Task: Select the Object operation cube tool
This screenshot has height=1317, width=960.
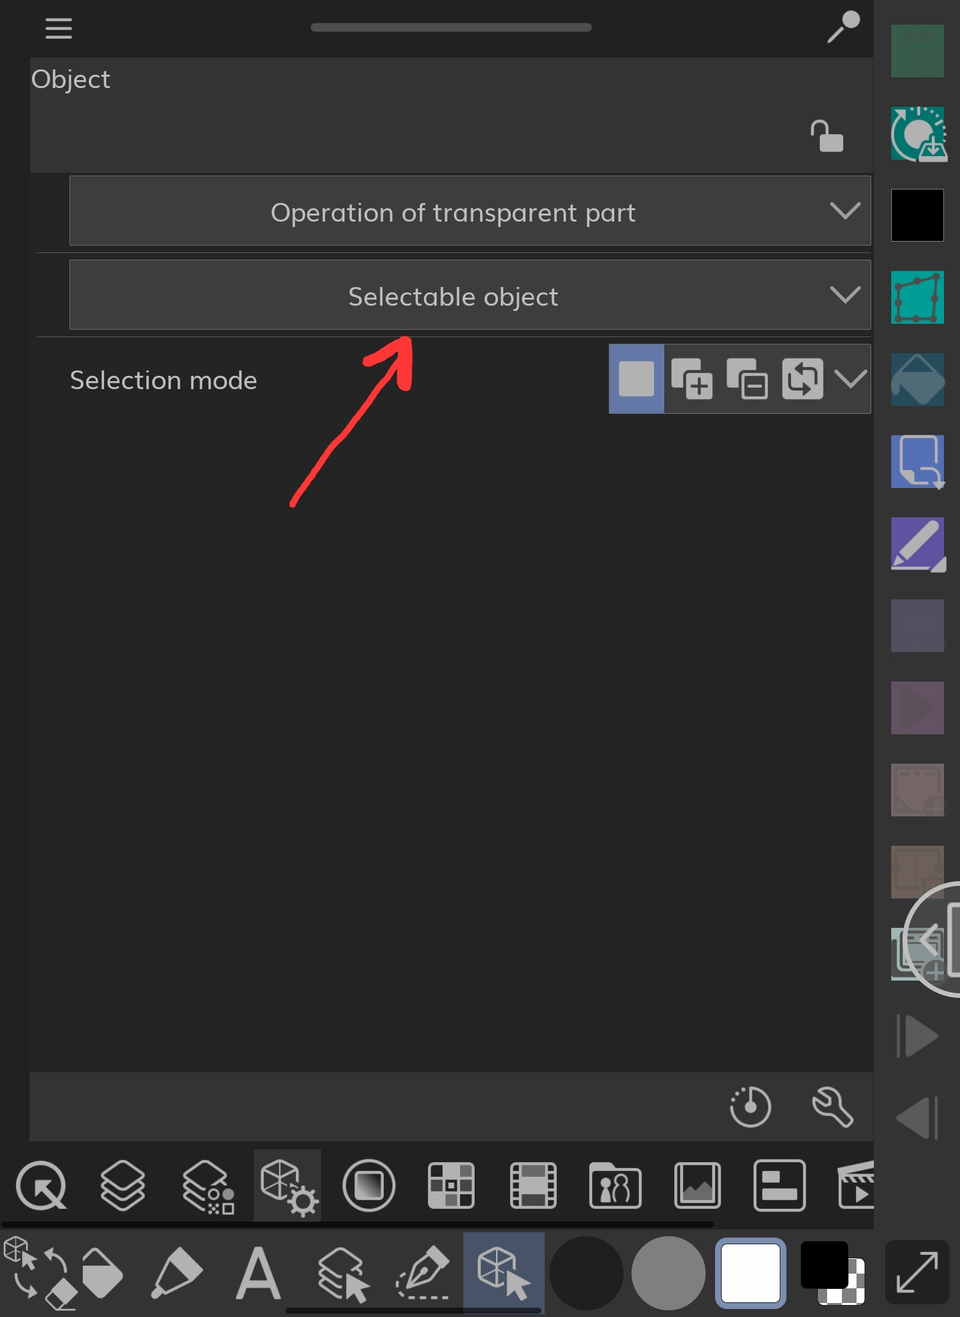Action: pyautogui.click(x=503, y=1272)
